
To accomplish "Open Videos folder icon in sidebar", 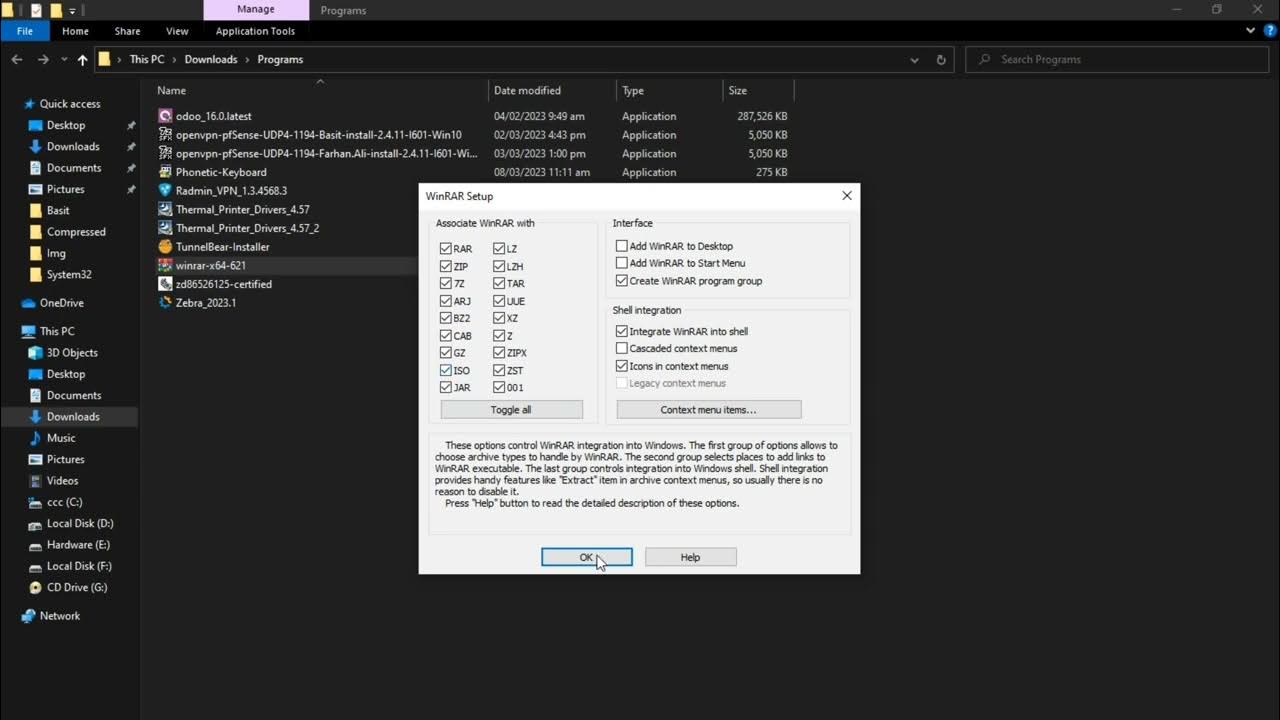I will pos(36,481).
